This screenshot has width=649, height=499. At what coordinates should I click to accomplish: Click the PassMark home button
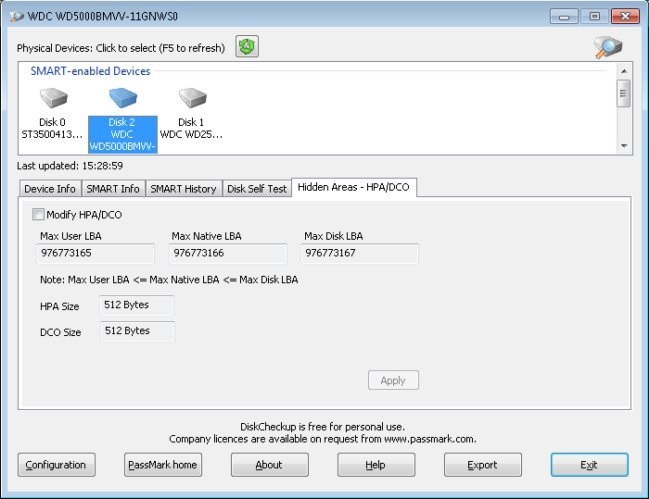point(163,465)
